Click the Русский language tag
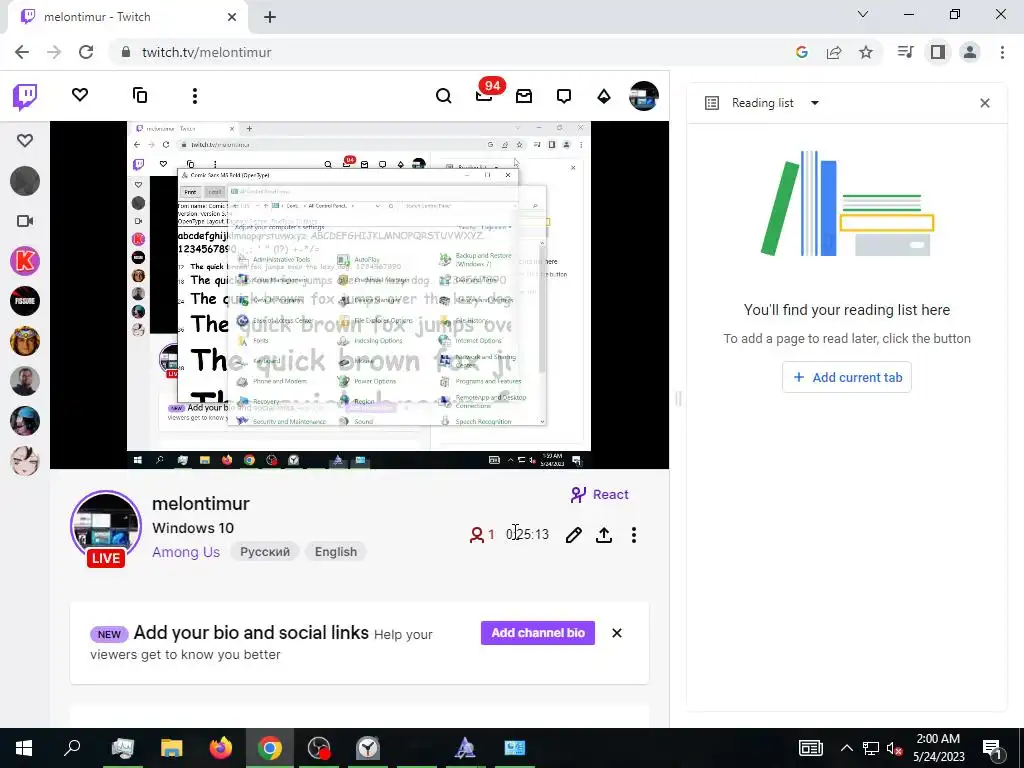This screenshot has width=1024, height=768. 264,552
